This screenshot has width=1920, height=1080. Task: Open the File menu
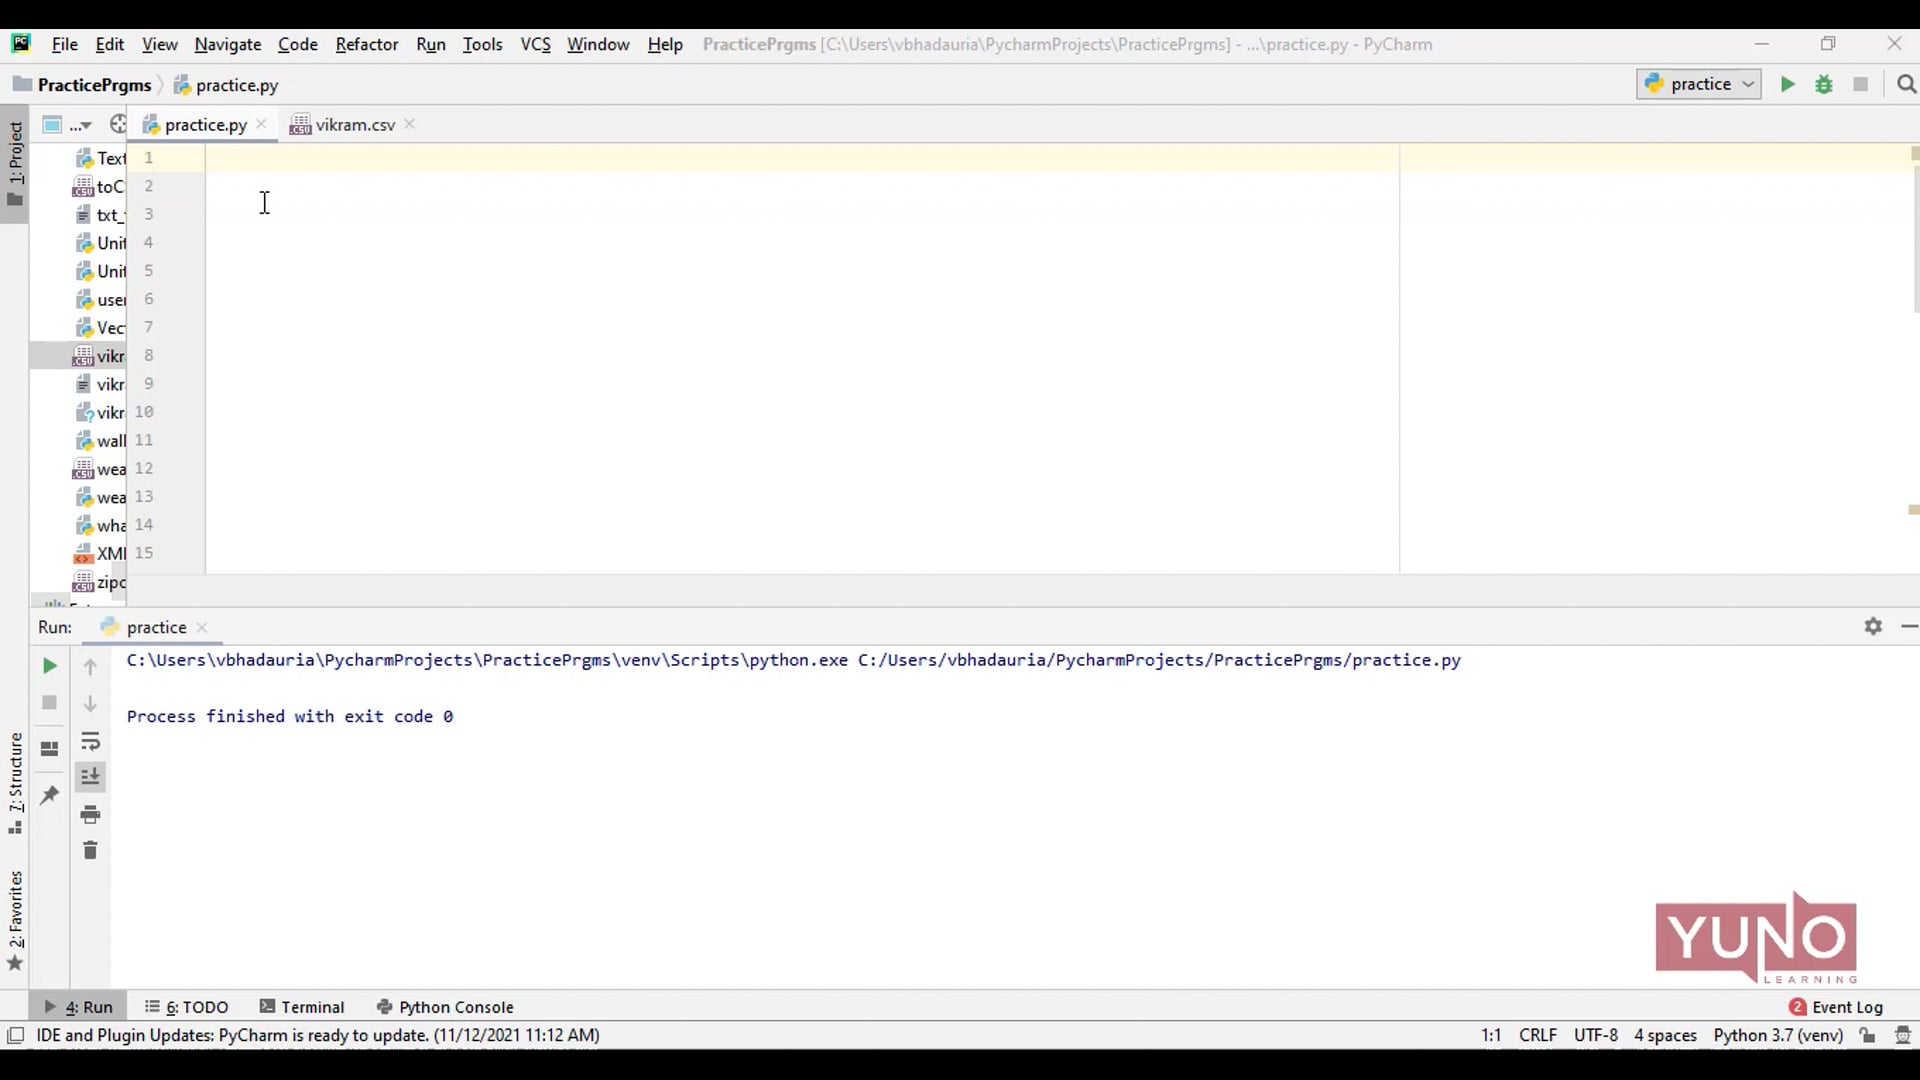64,44
